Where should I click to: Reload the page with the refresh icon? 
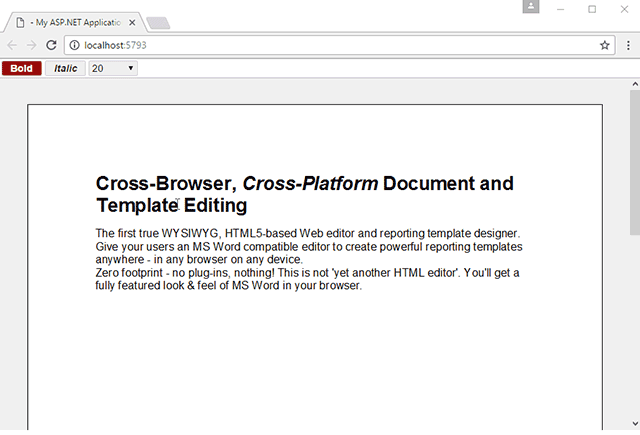51,45
